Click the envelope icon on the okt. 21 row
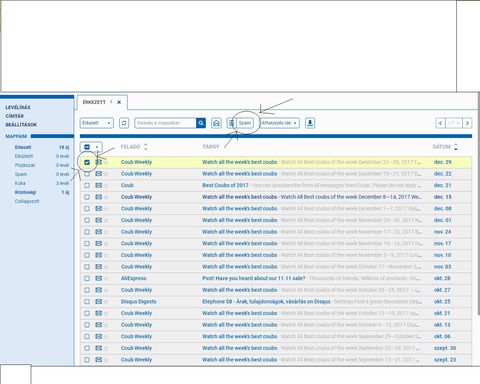The image size is (480, 384). (99, 313)
